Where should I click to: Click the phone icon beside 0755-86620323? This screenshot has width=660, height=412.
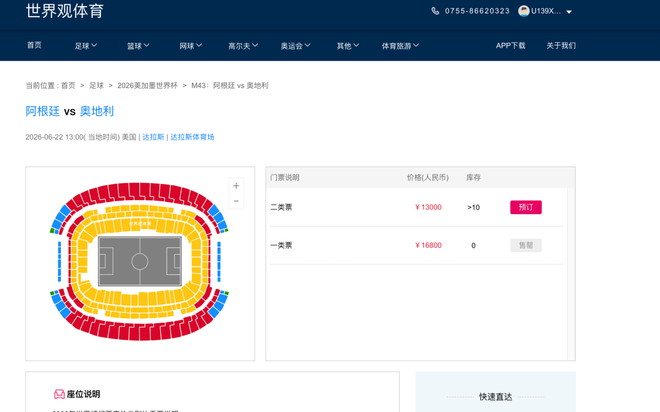click(x=435, y=11)
